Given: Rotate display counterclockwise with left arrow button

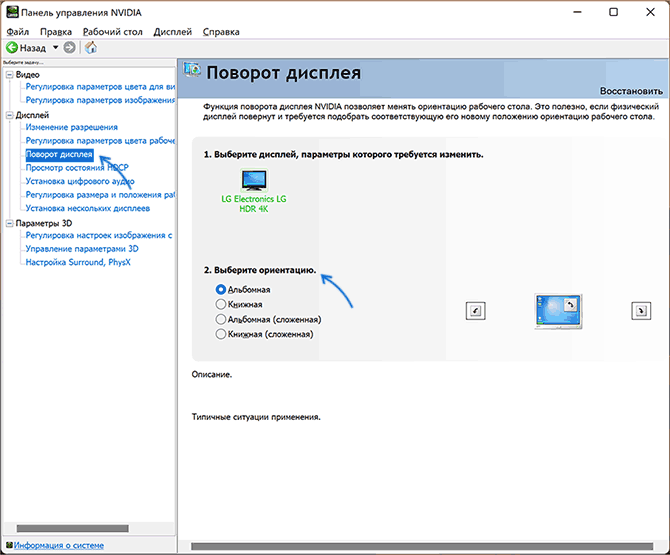Looking at the screenshot, I should coord(475,311).
